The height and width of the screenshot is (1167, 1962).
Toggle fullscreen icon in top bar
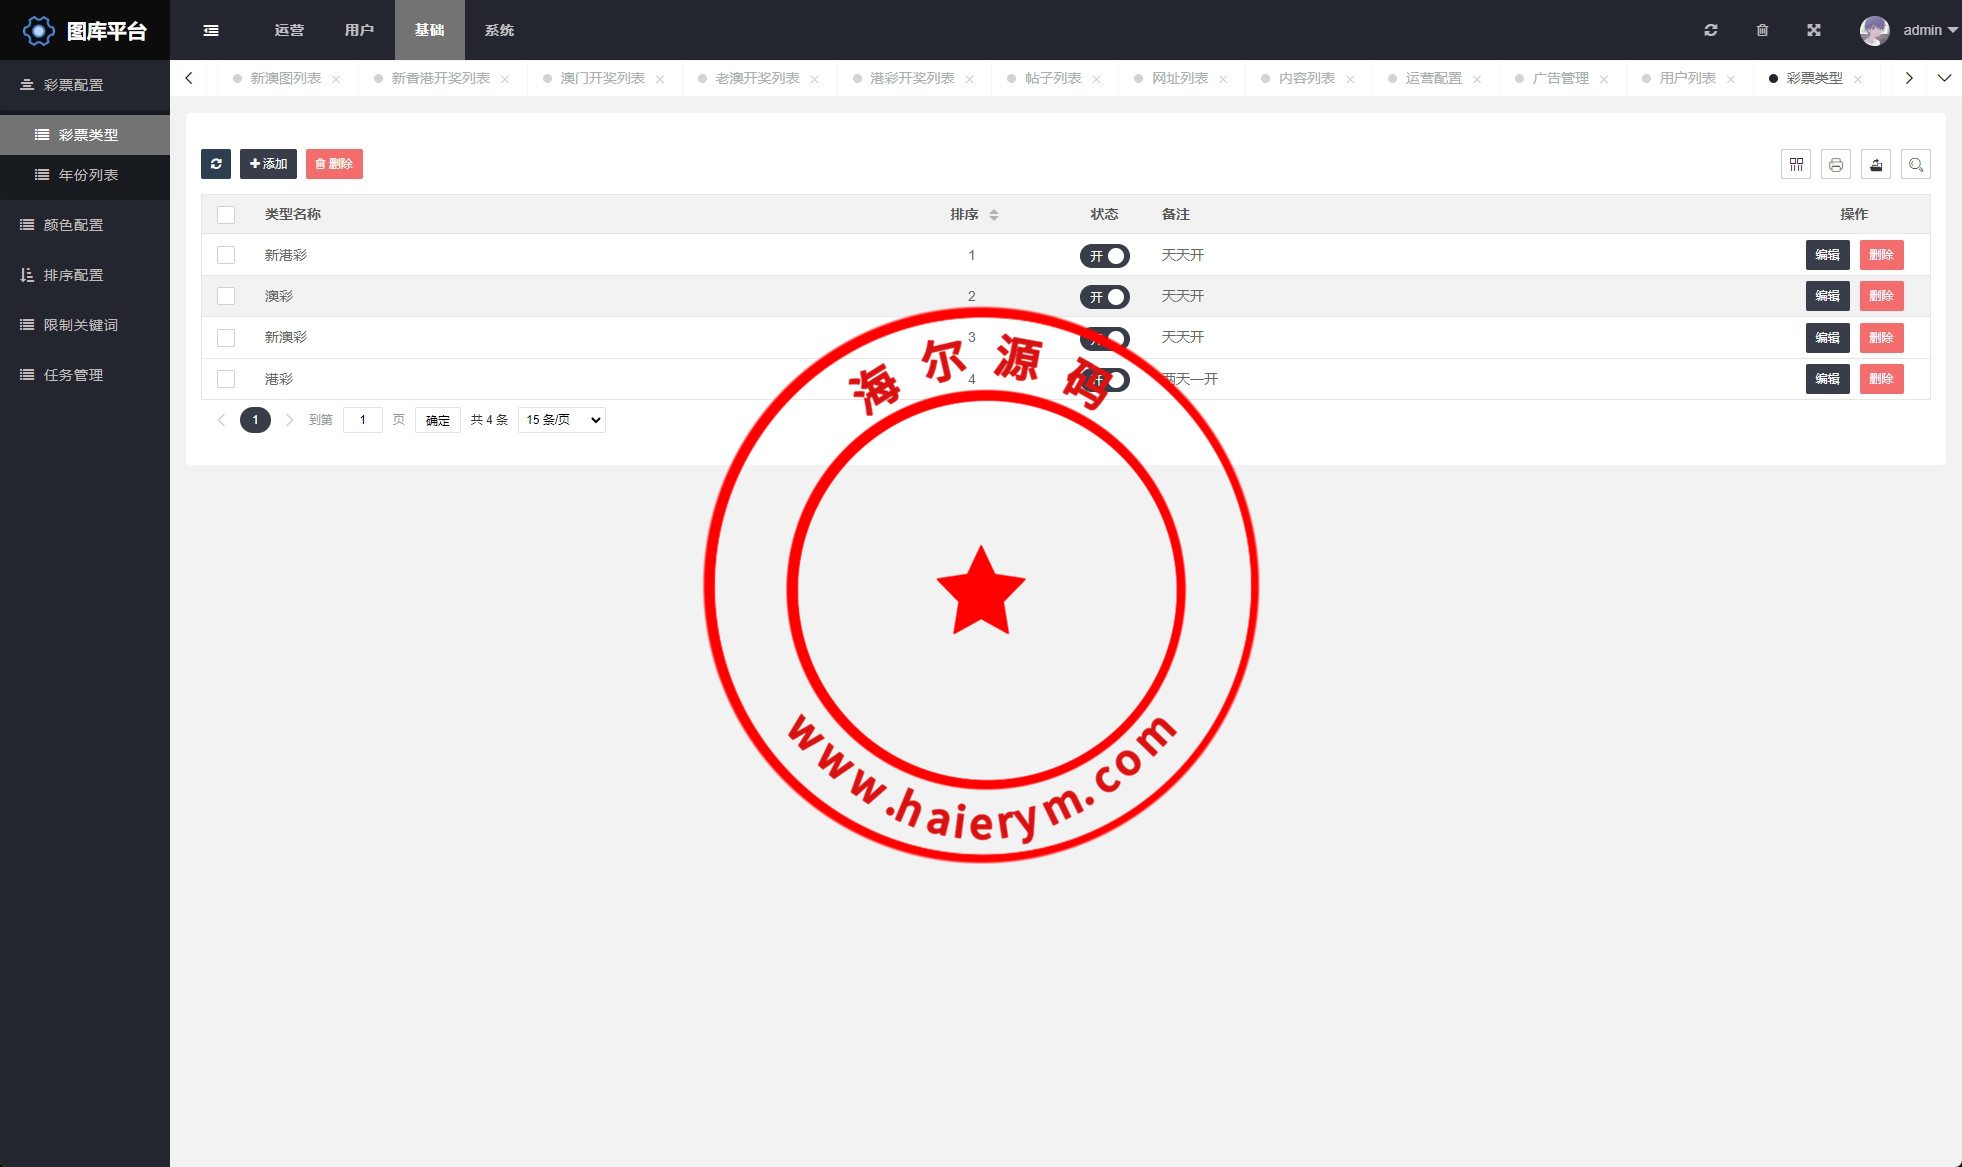(1814, 30)
